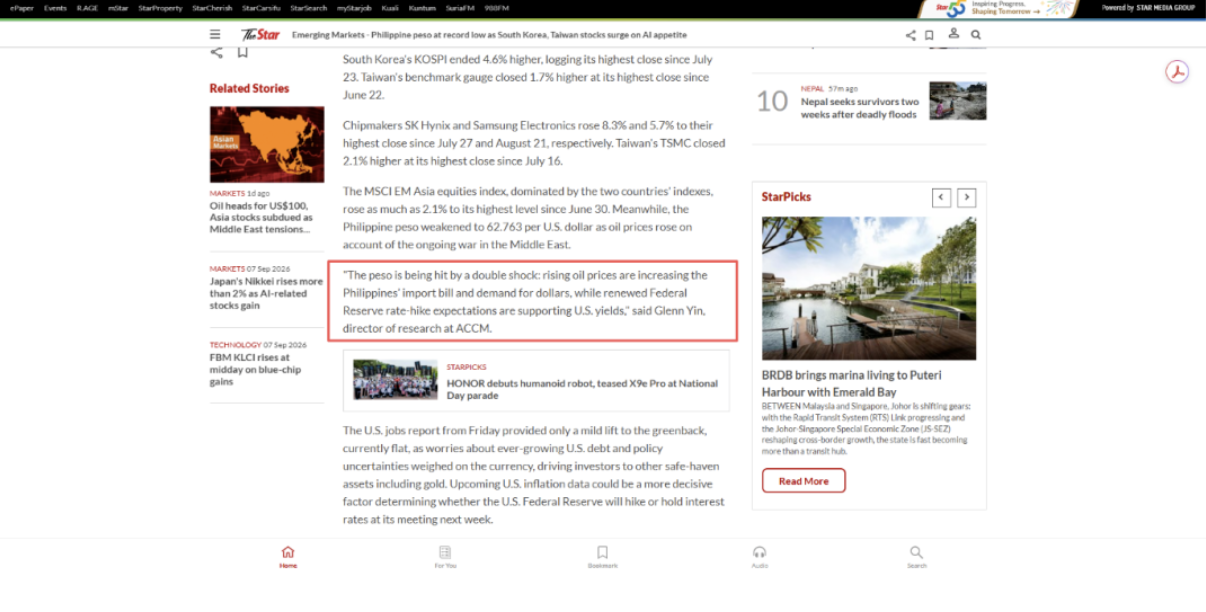The height and width of the screenshot is (612, 1206).
Task: Open user account icon
Action: (x=953, y=34)
